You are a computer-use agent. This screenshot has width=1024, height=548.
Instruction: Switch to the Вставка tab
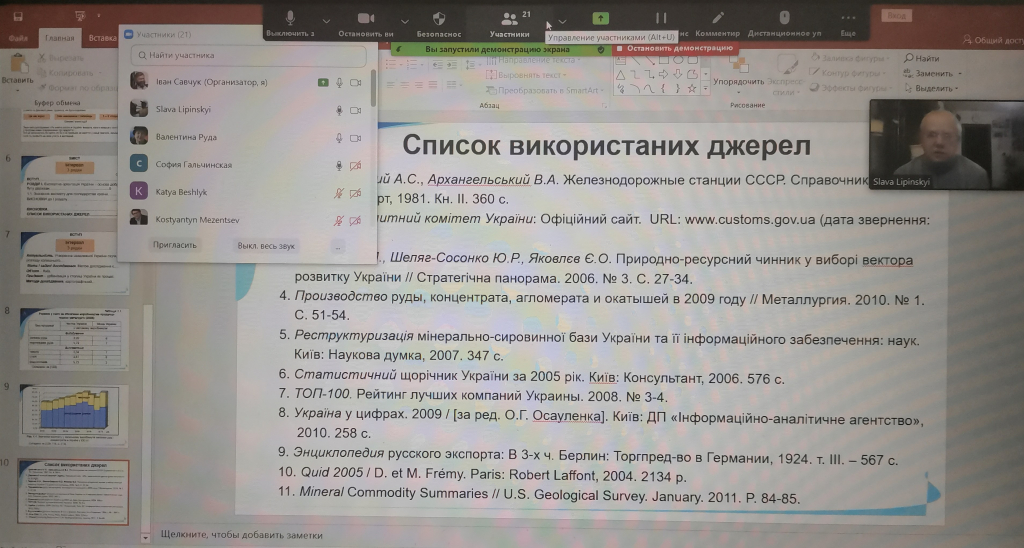(102, 38)
